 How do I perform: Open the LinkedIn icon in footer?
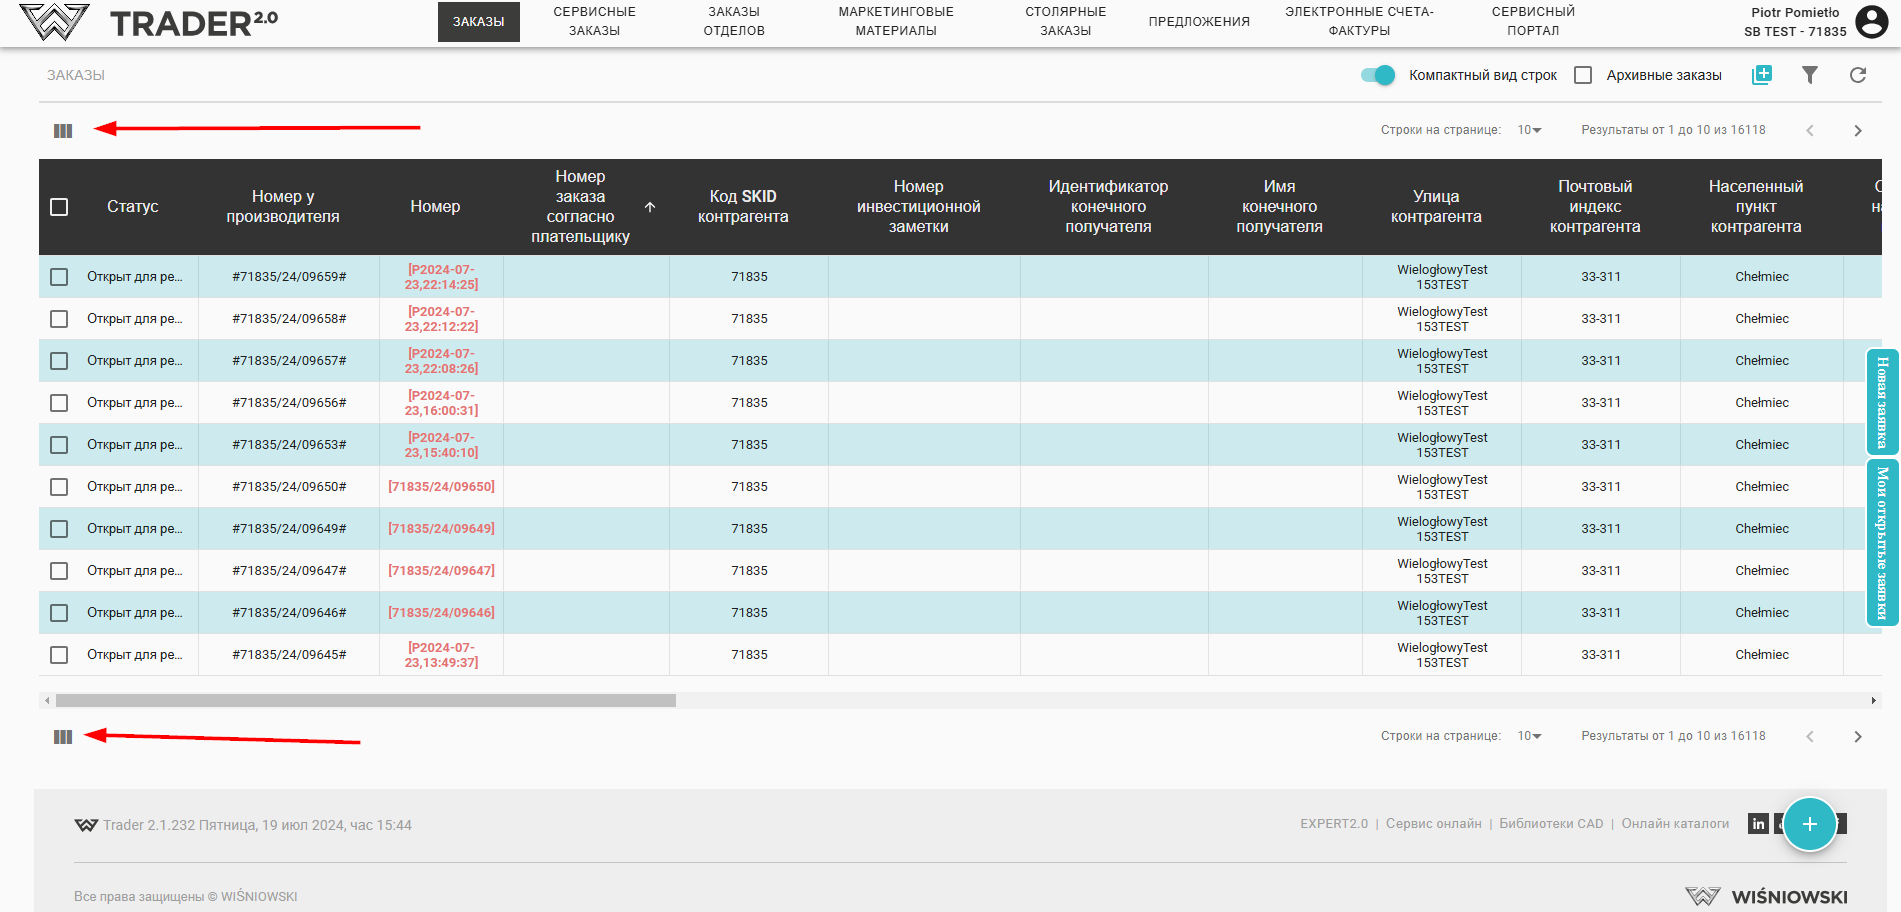1758,824
